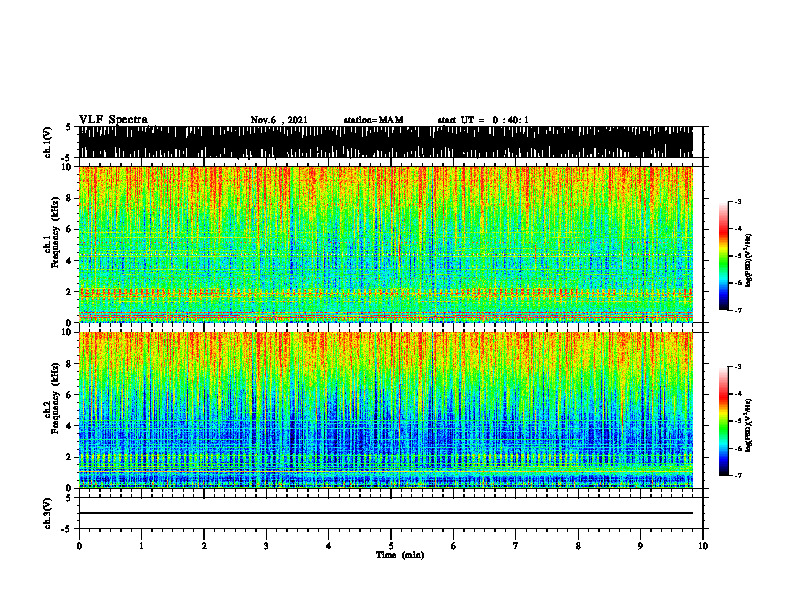The width and height of the screenshot is (792, 612).
Task: Click inside the ch.1 spectrogram panel
Action: 386,244
